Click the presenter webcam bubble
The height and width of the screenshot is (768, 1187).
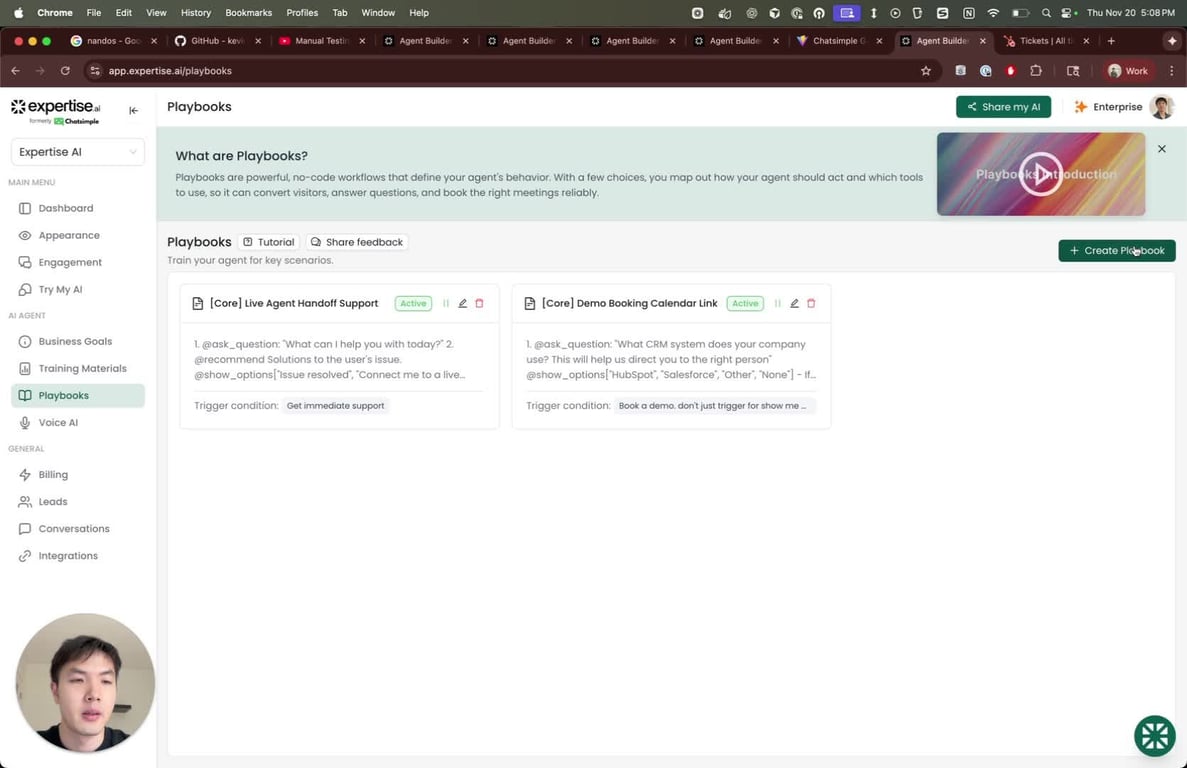point(85,682)
